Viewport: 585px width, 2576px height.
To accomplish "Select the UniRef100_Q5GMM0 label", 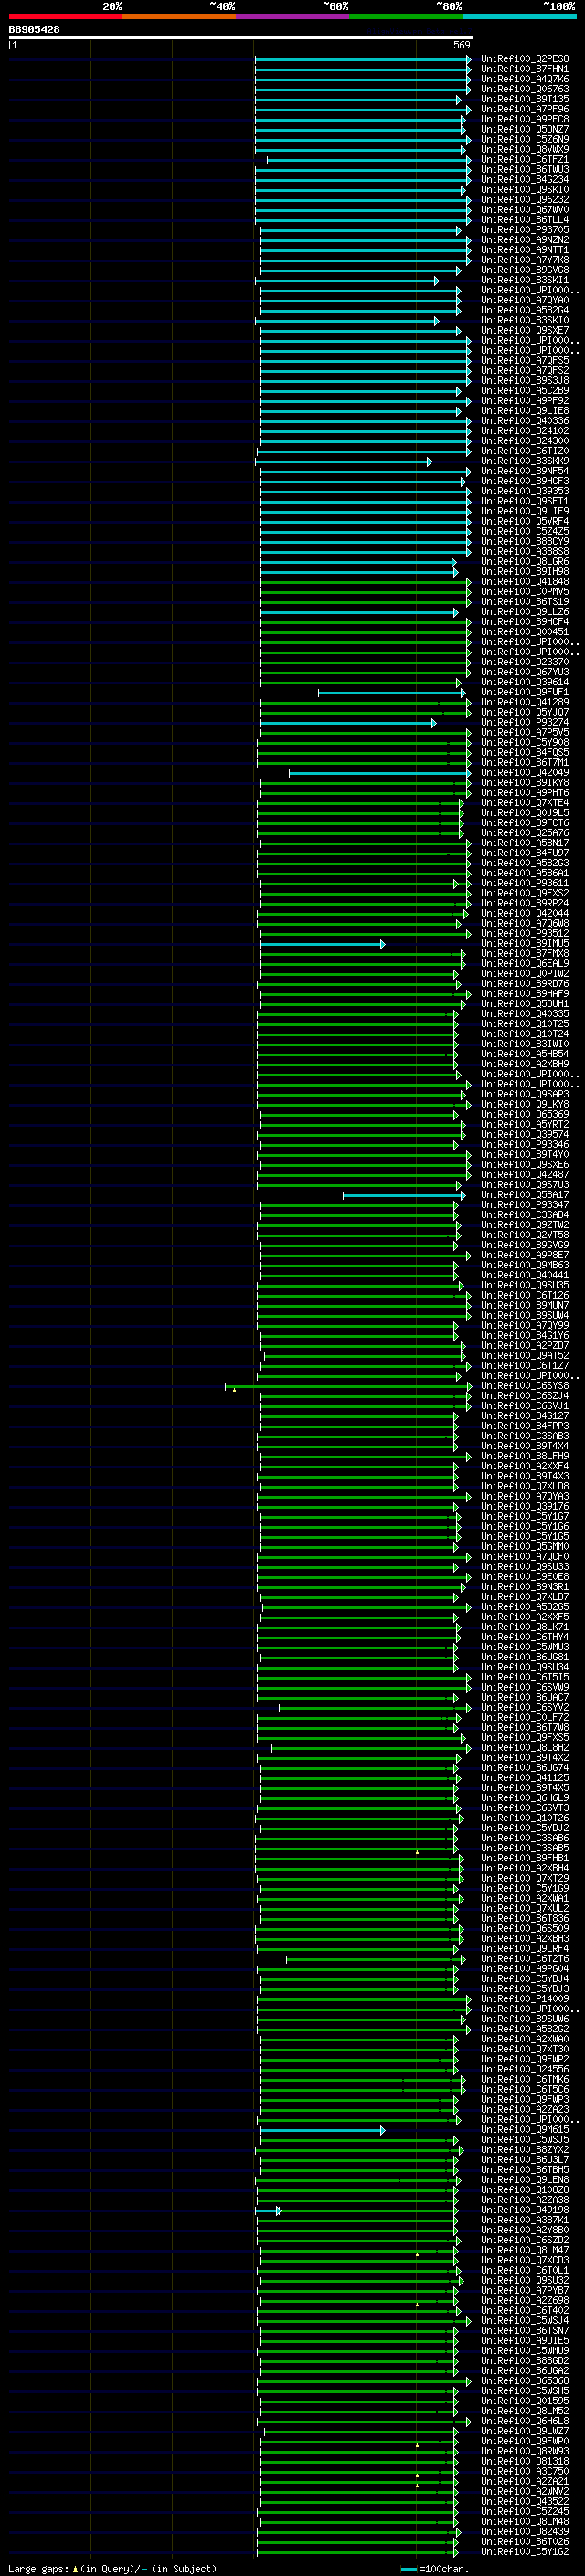I will coord(525,1546).
